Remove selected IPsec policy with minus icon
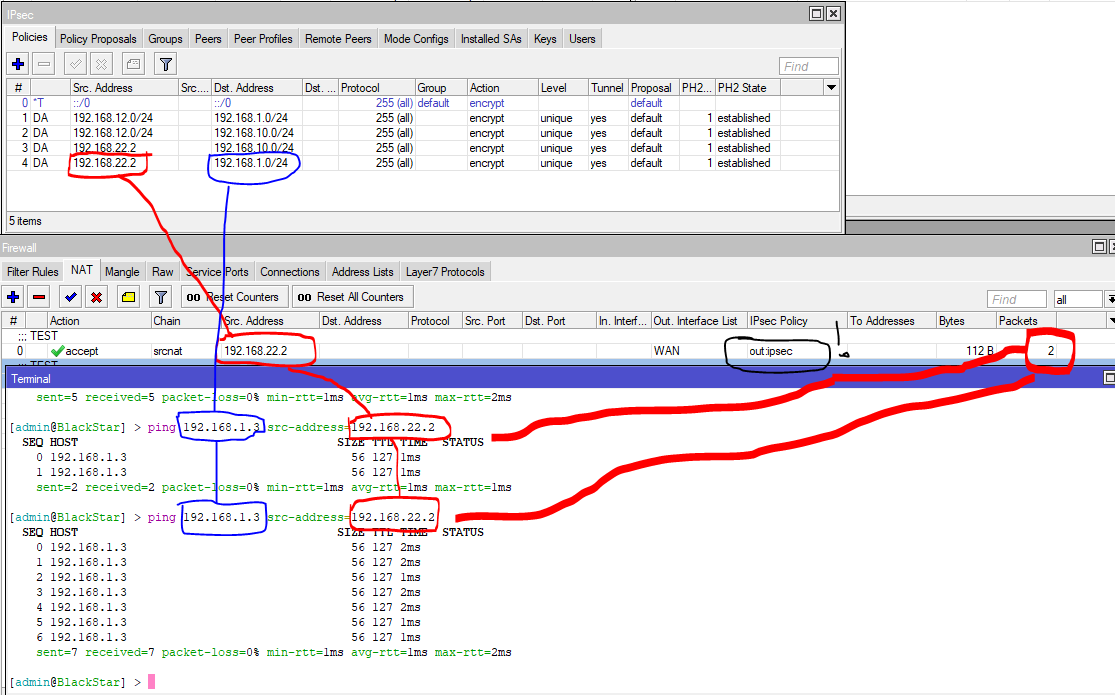Screen dimensions: 1115x695 (x=44, y=64)
